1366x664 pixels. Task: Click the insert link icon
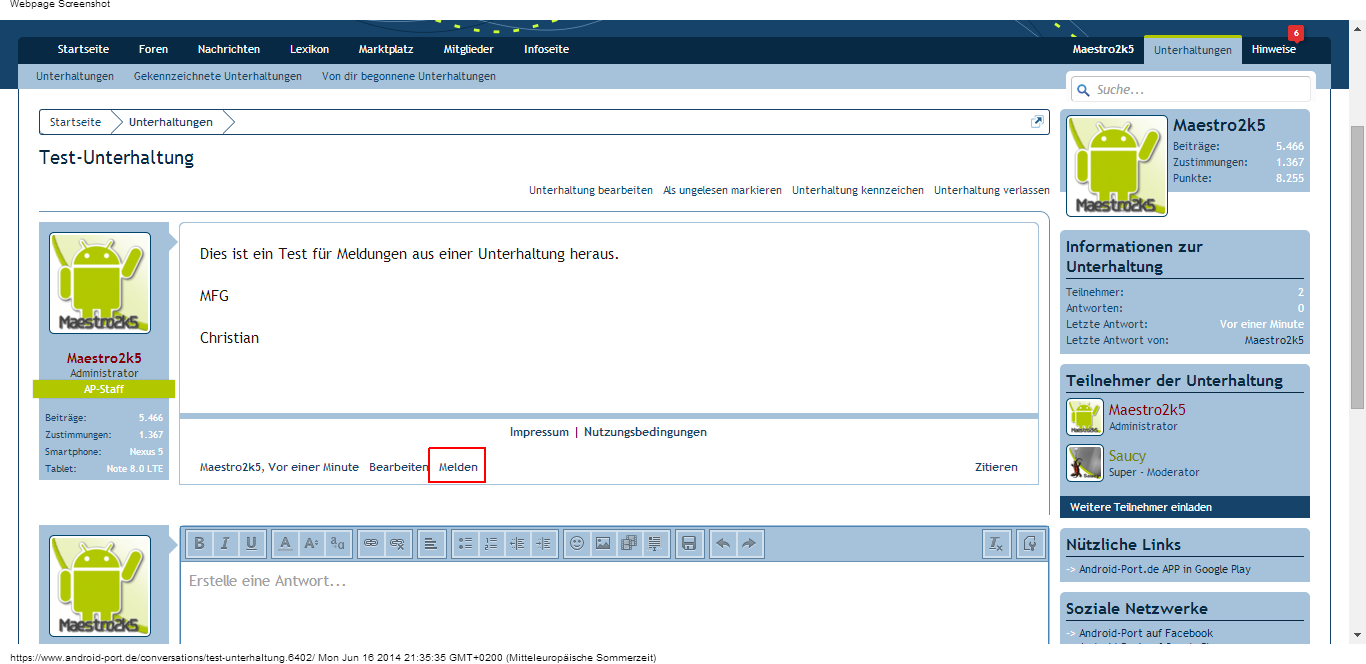pyautogui.click(x=371, y=543)
